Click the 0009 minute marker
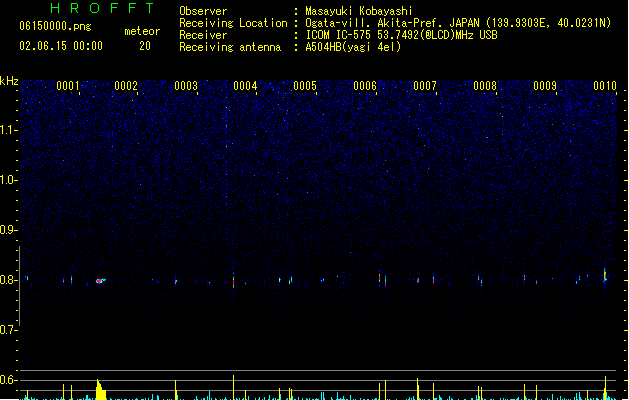This screenshot has width=629, height=400. coord(545,86)
